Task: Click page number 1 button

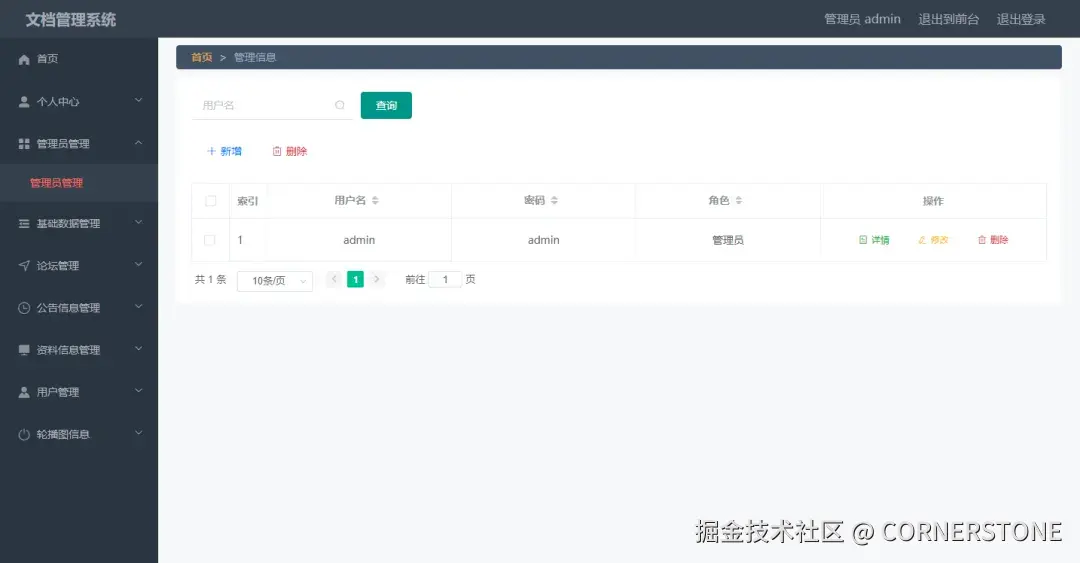Action: (355, 279)
